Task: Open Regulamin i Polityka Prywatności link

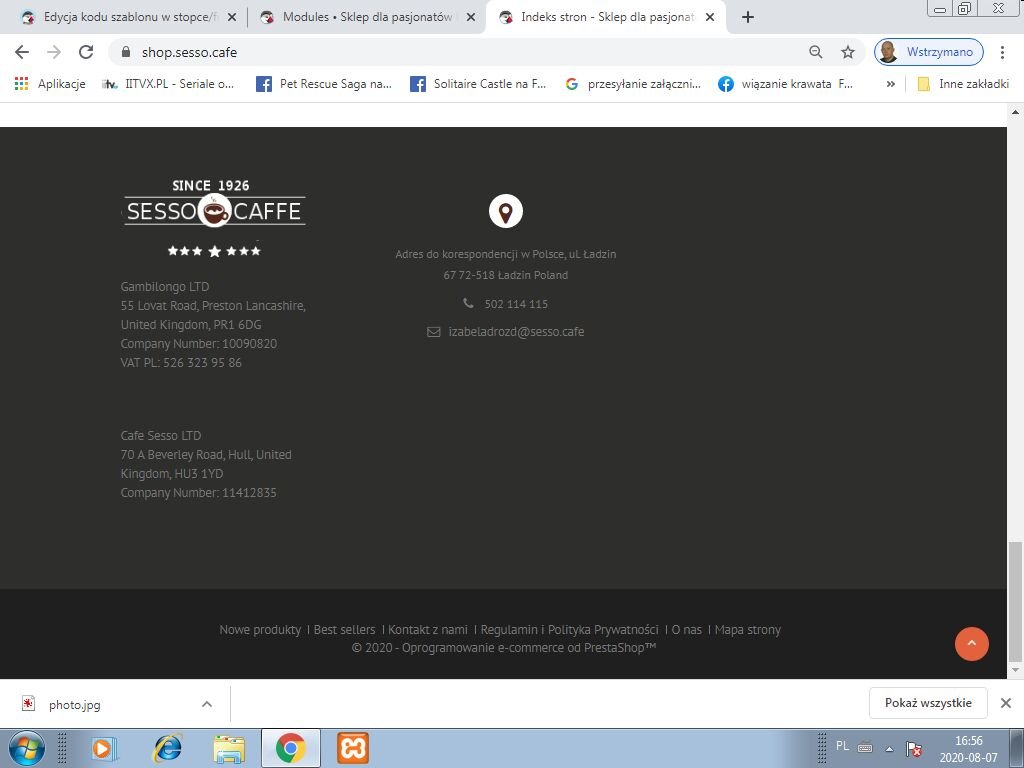Action: [x=569, y=630]
